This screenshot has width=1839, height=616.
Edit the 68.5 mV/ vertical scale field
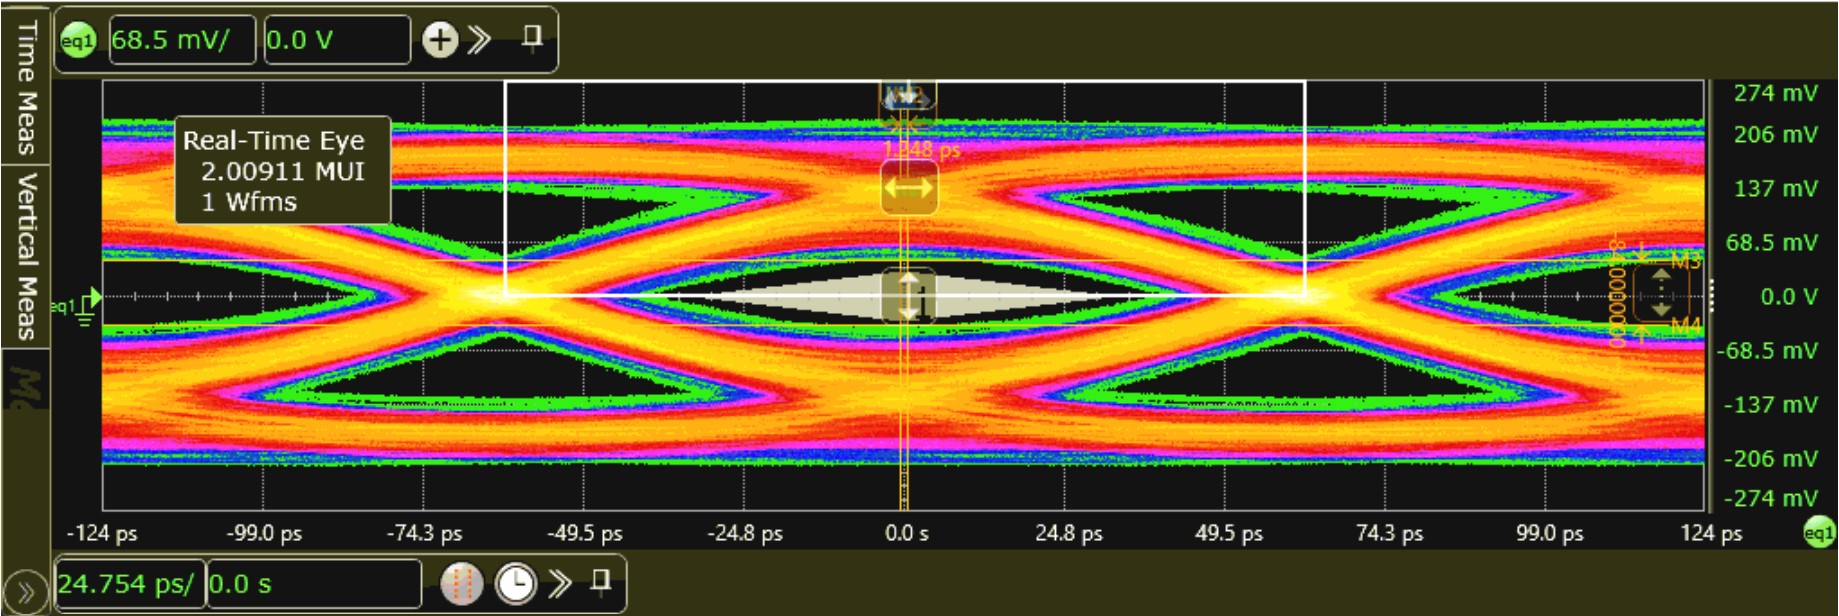[181, 41]
